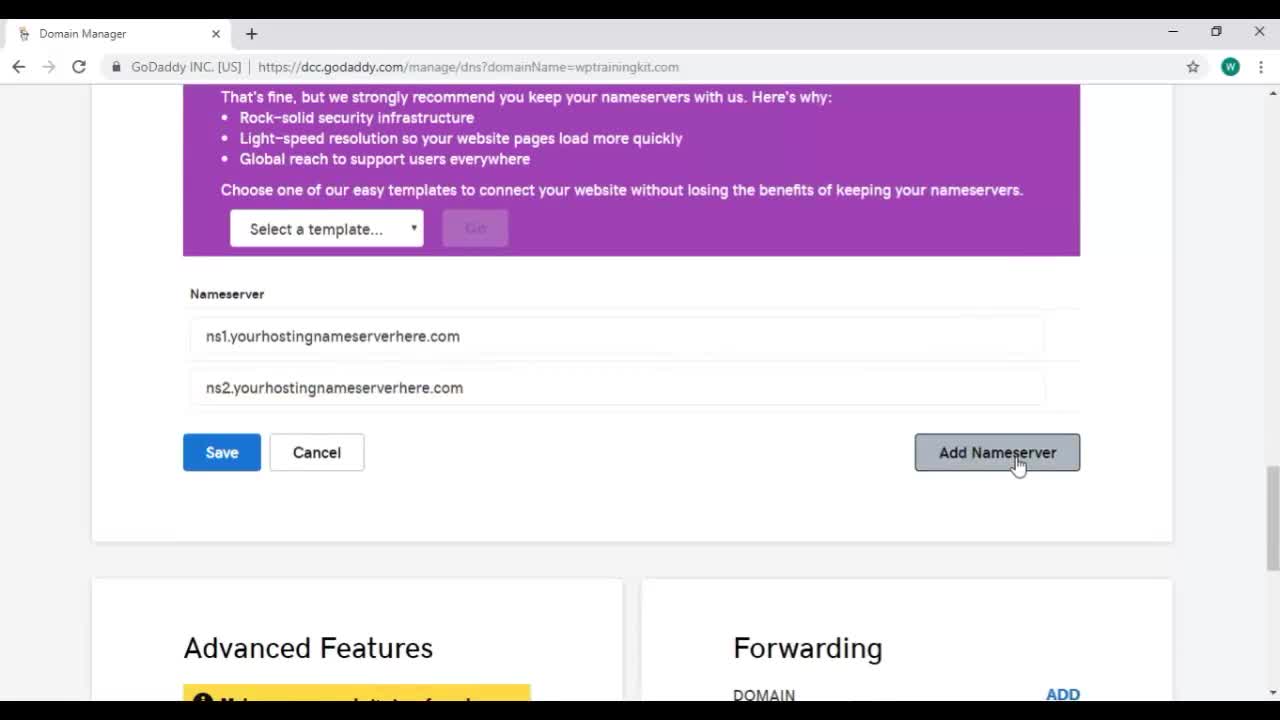
Task: Click the page vertical scrollbar thumb
Action: click(x=1272, y=515)
